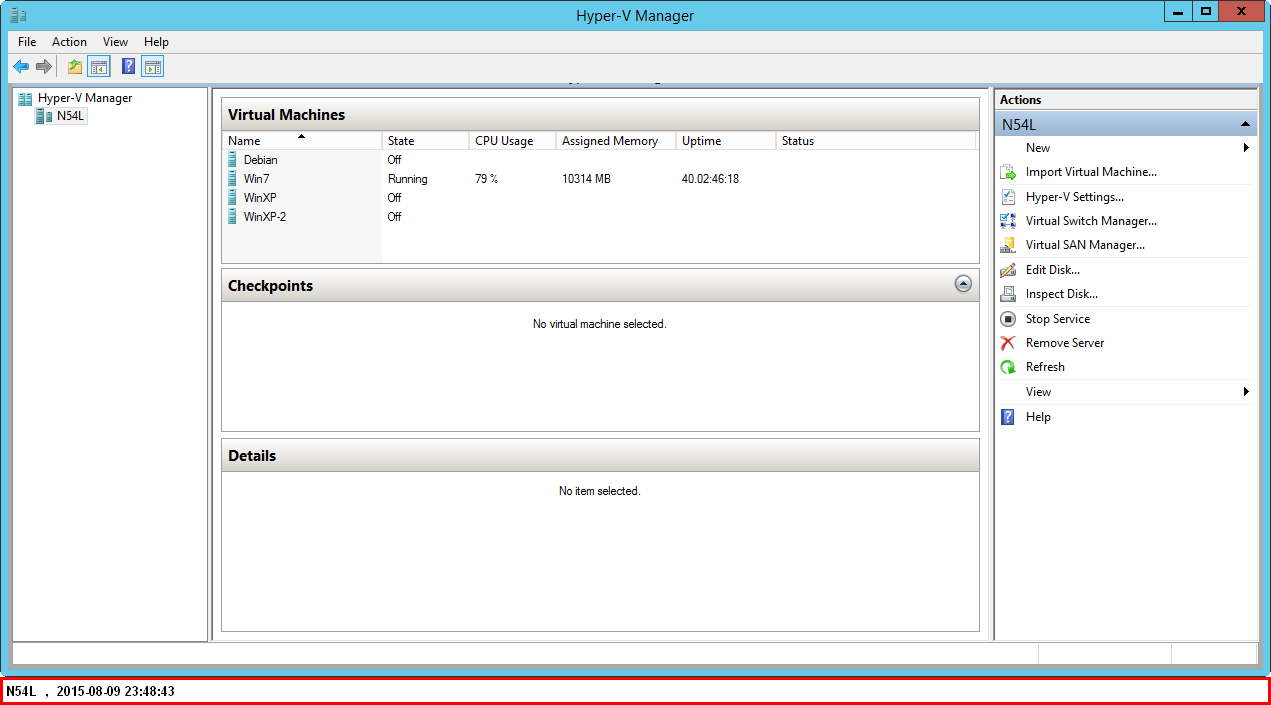Sort by the Uptime column header
This screenshot has width=1271, height=705.
point(726,141)
